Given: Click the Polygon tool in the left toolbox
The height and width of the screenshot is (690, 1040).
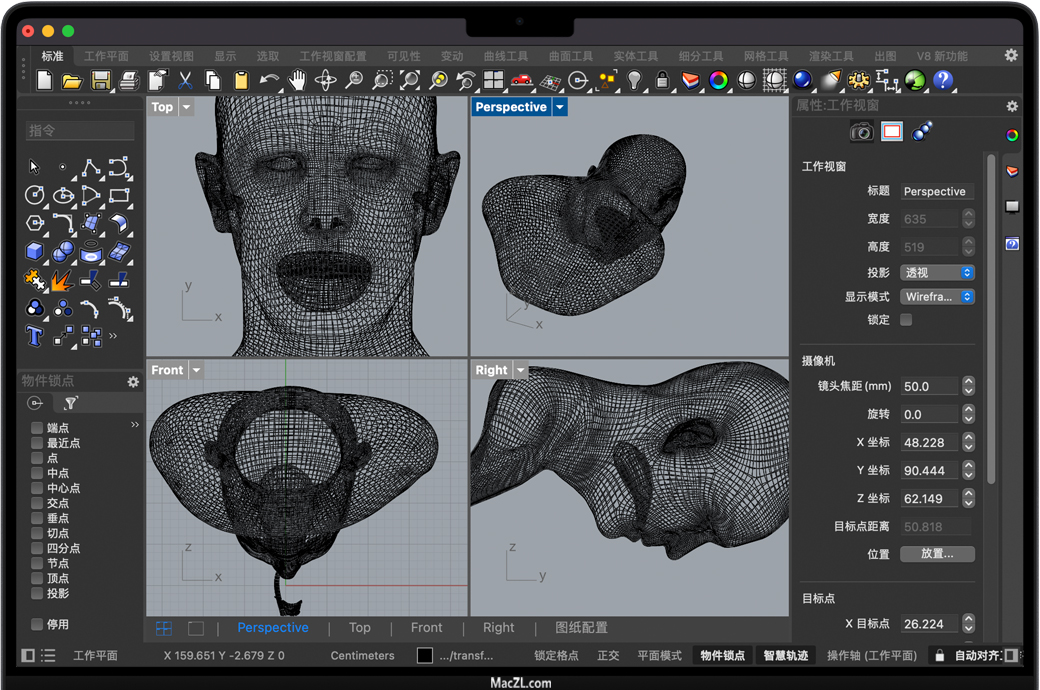Looking at the screenshot, I should 35,222.
